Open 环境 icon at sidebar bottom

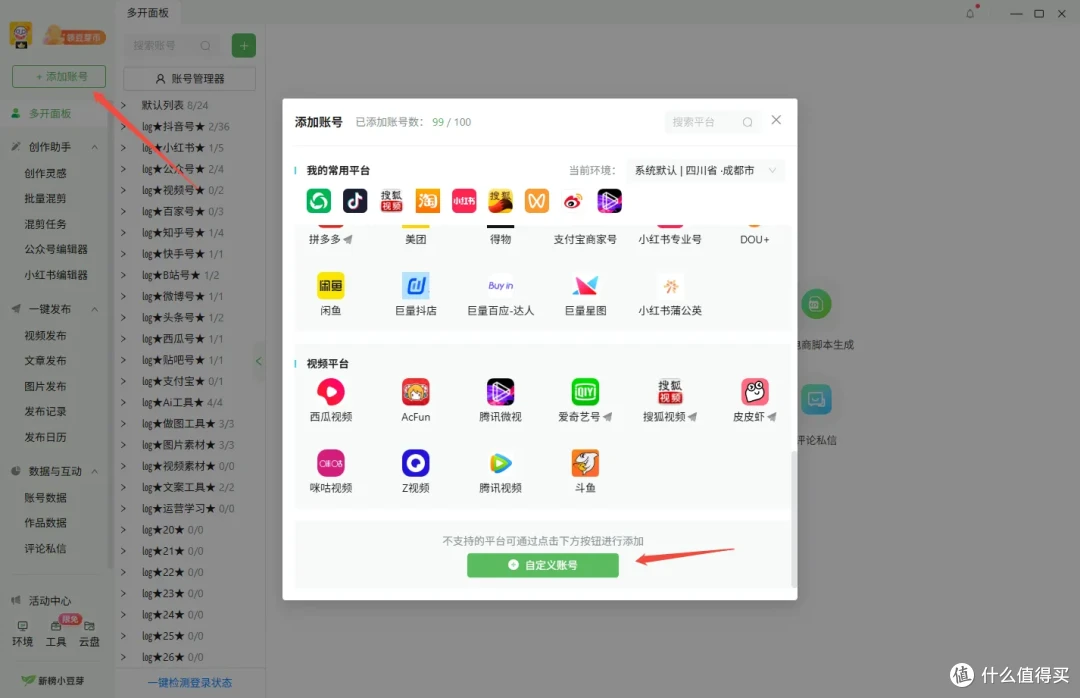click(x=23, y=633)
